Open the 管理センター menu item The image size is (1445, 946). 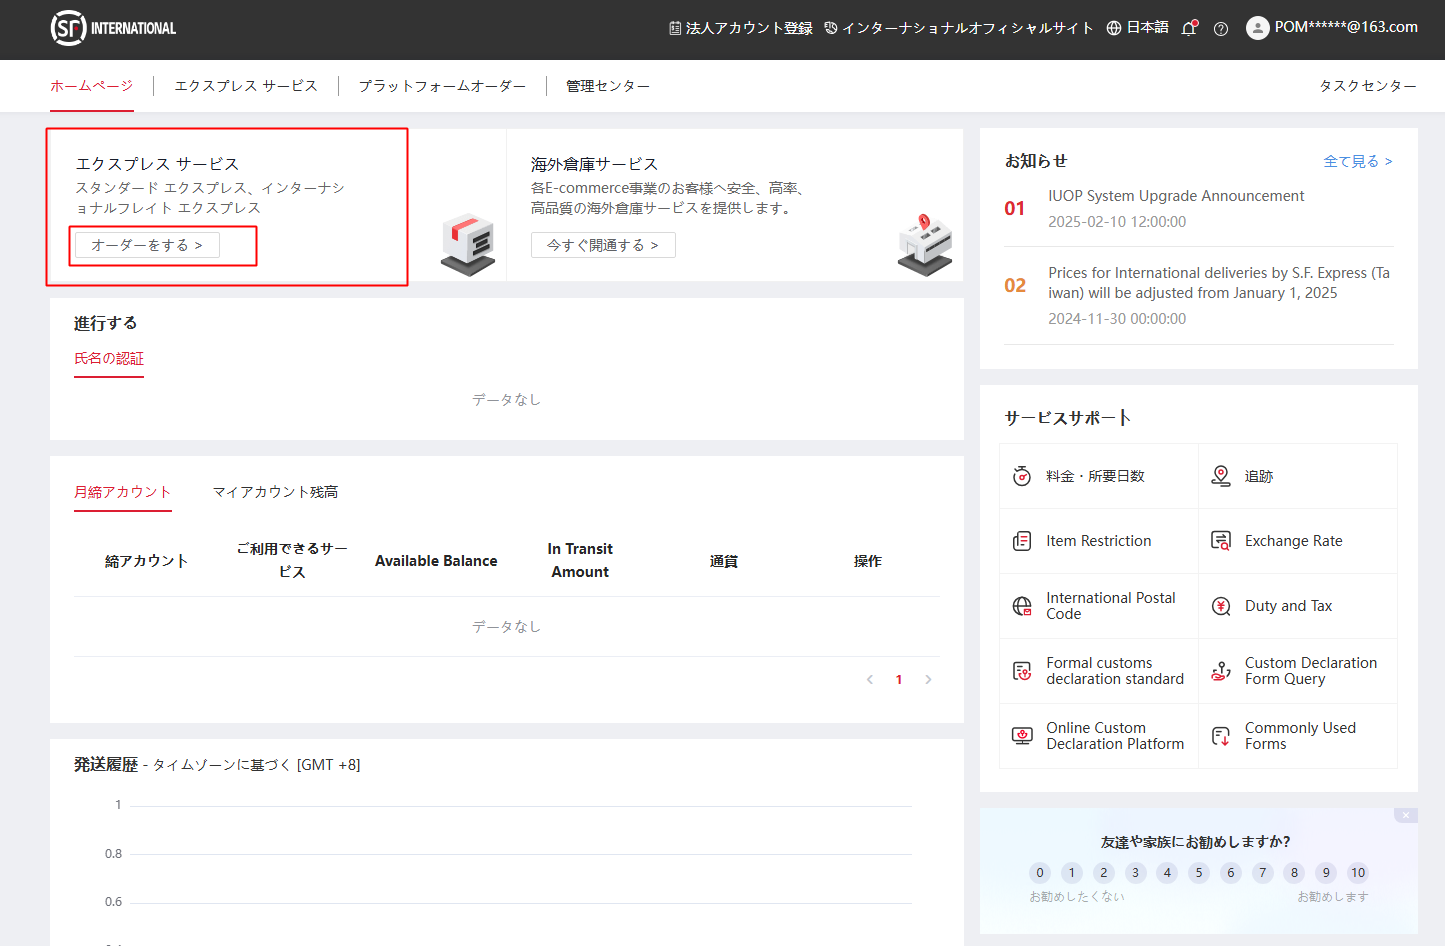pos(606,86)
